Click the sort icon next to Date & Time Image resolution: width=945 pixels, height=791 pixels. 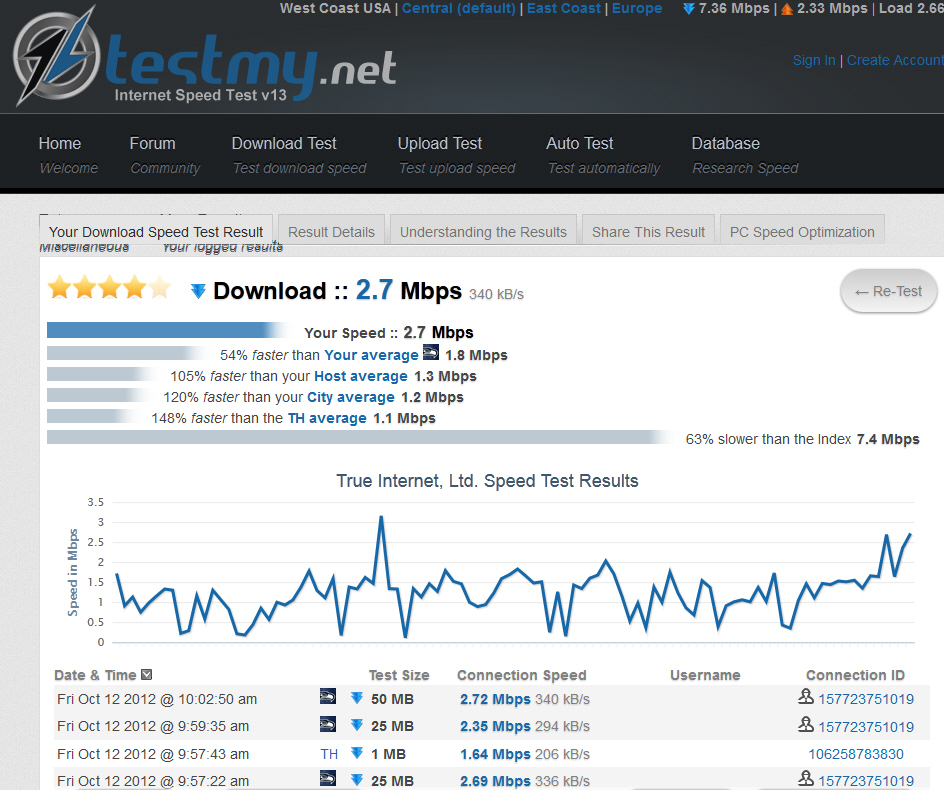click(x=146, y=675)
